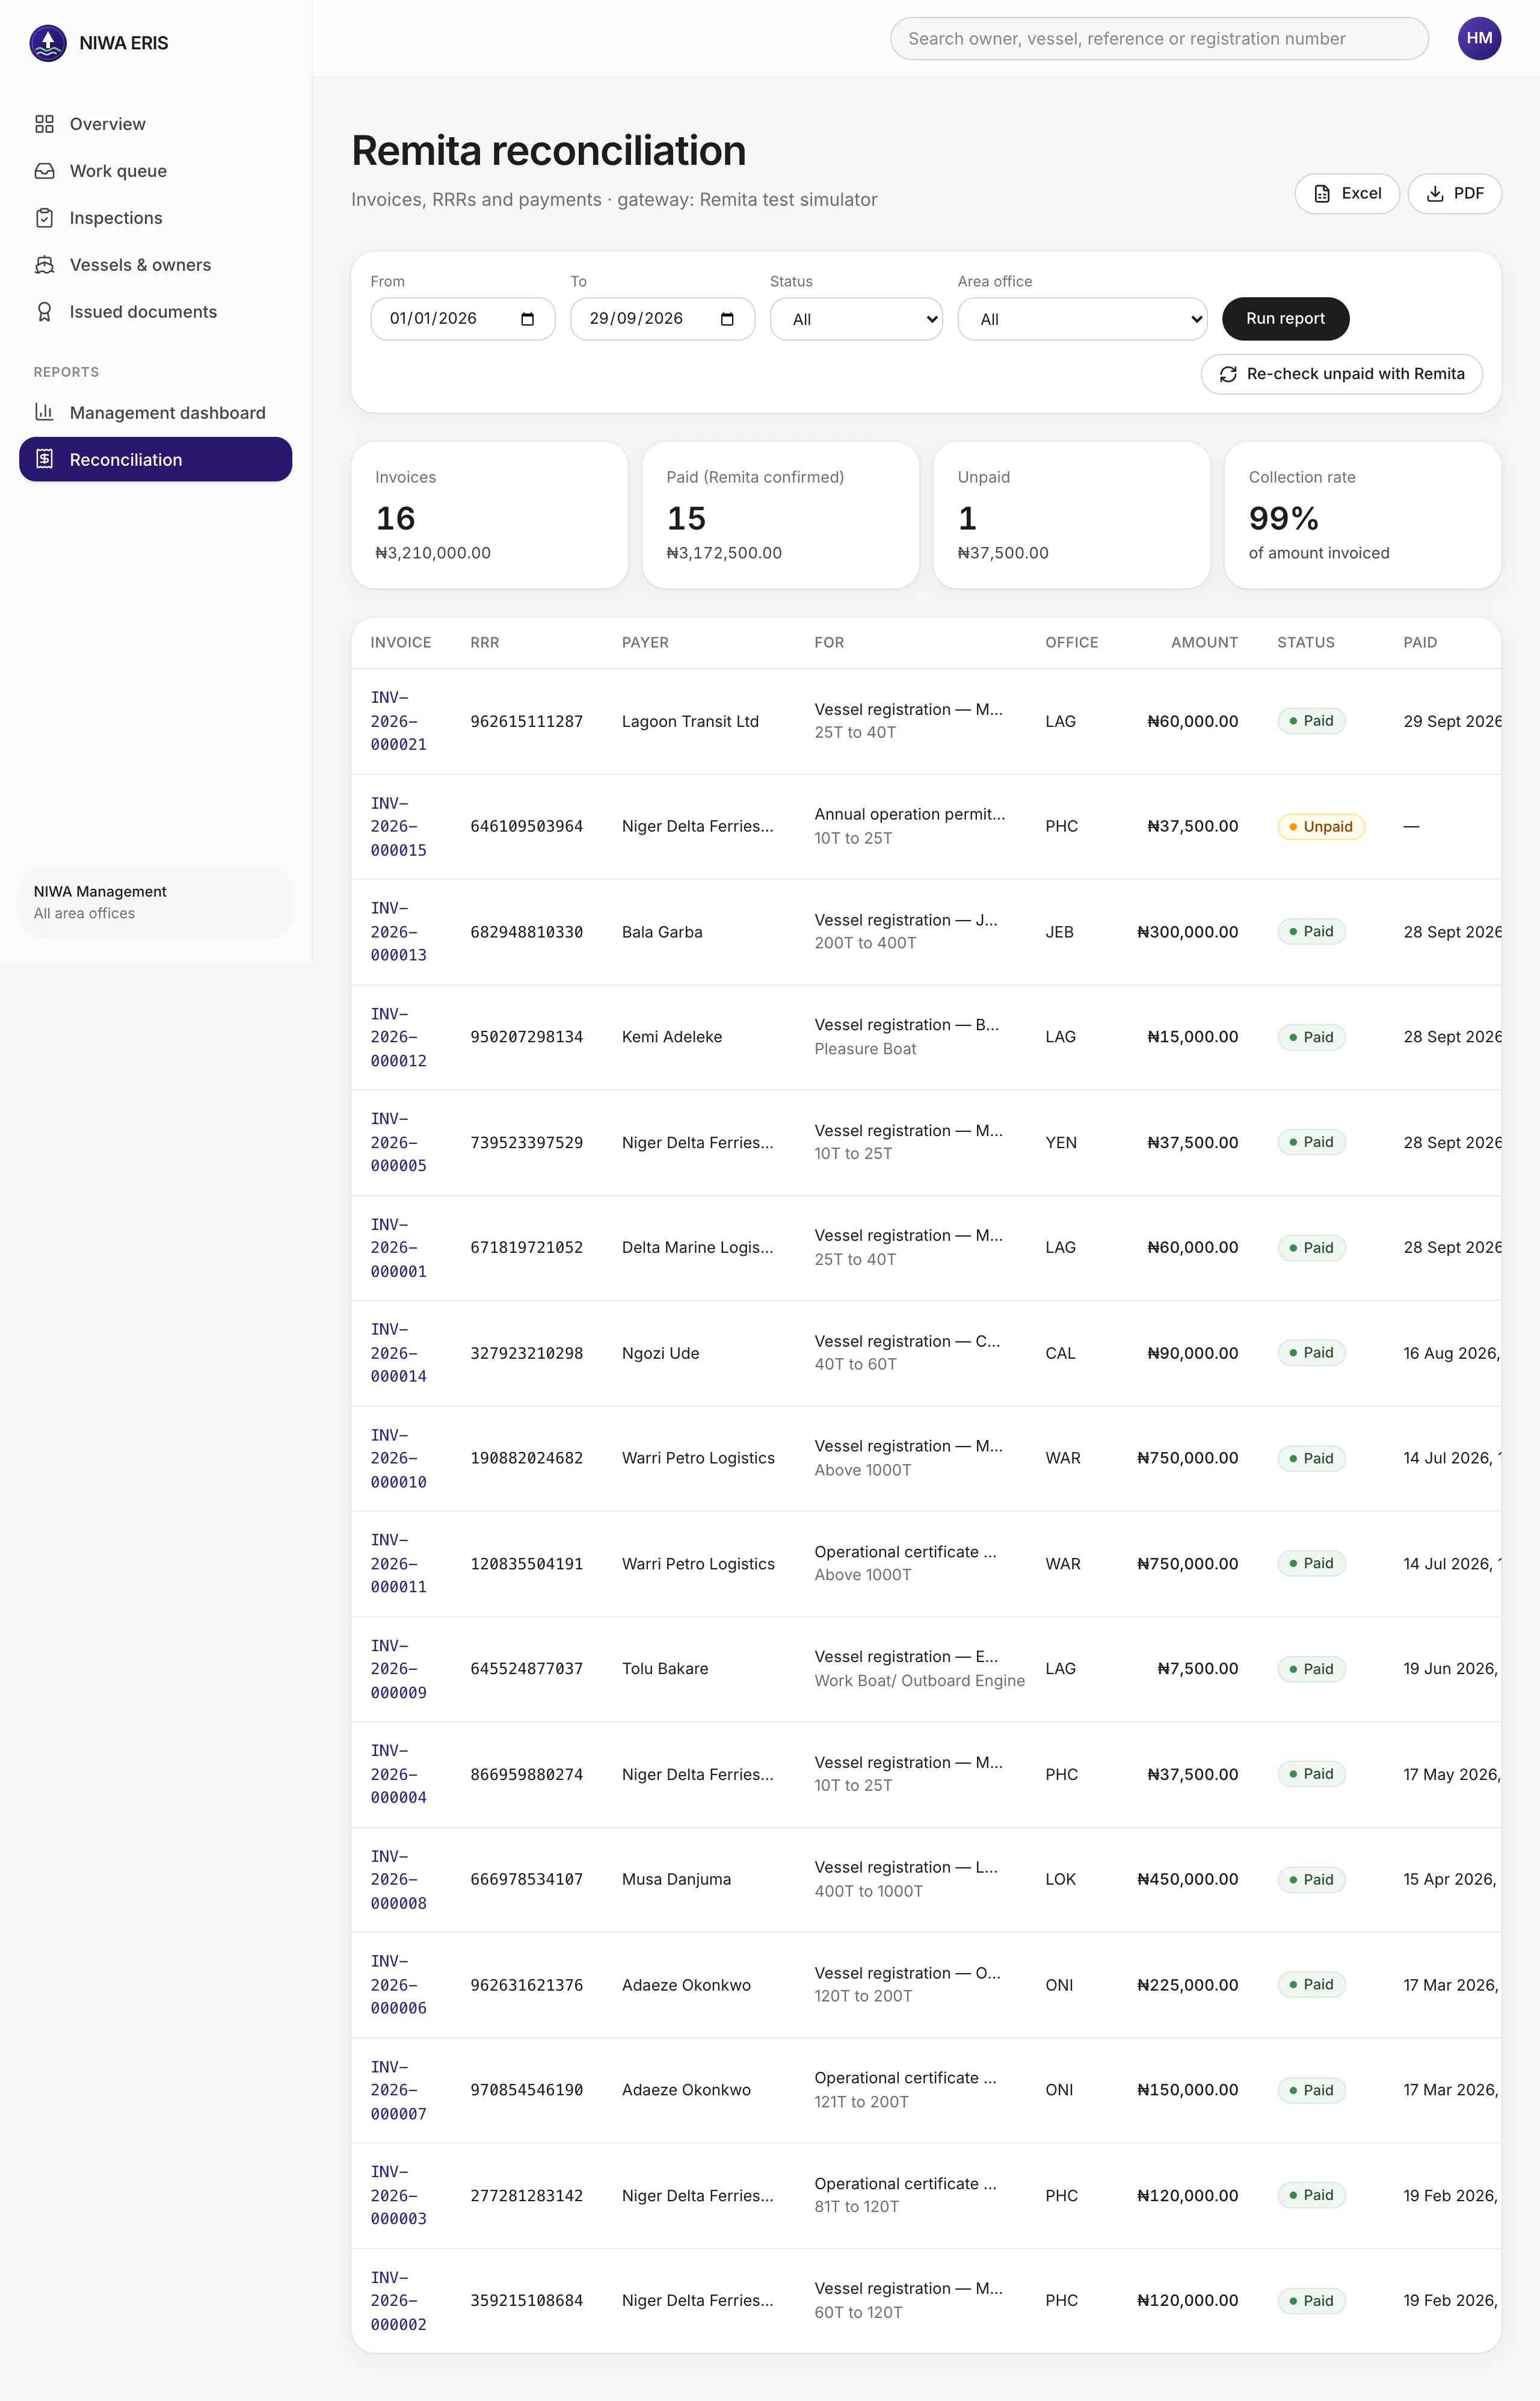Open invoice INV-2026-000013
The height and width of the screenshot is (2401, 1540).
pyautogui.click(x=399, y=932)
